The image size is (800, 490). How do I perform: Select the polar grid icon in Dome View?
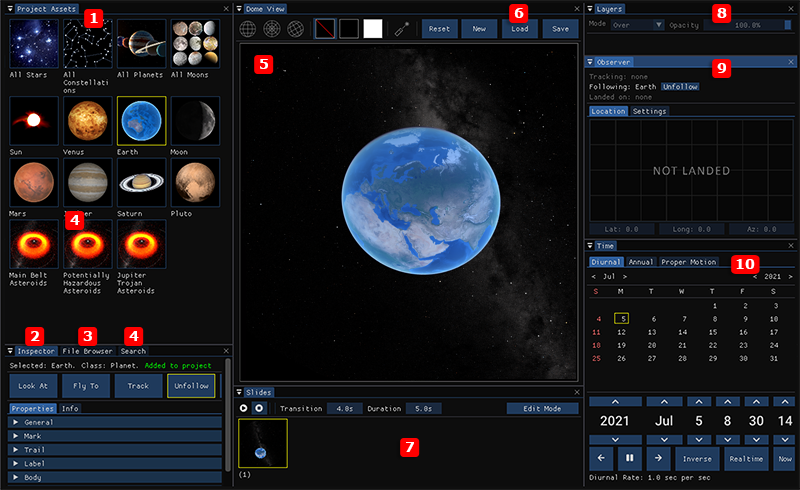click(271, 29)
